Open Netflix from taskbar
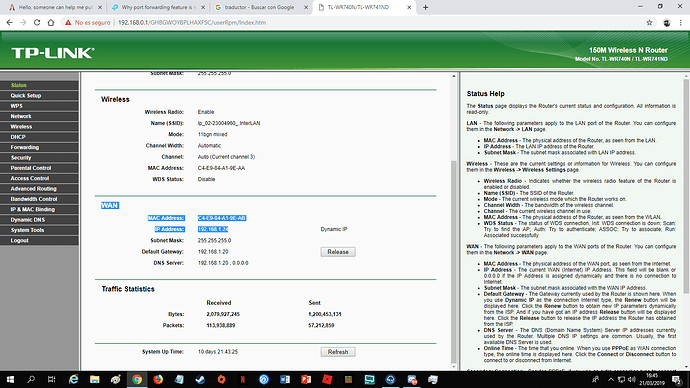This screenshot has width=690, height=388. pyautogui.click(x=242, y=379)
